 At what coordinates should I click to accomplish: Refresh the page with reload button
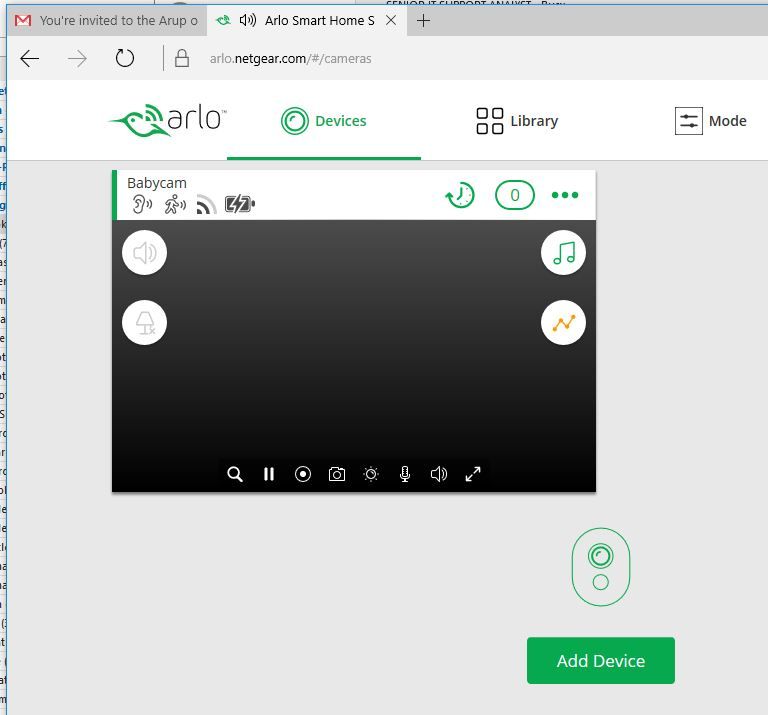coord(124,58)
